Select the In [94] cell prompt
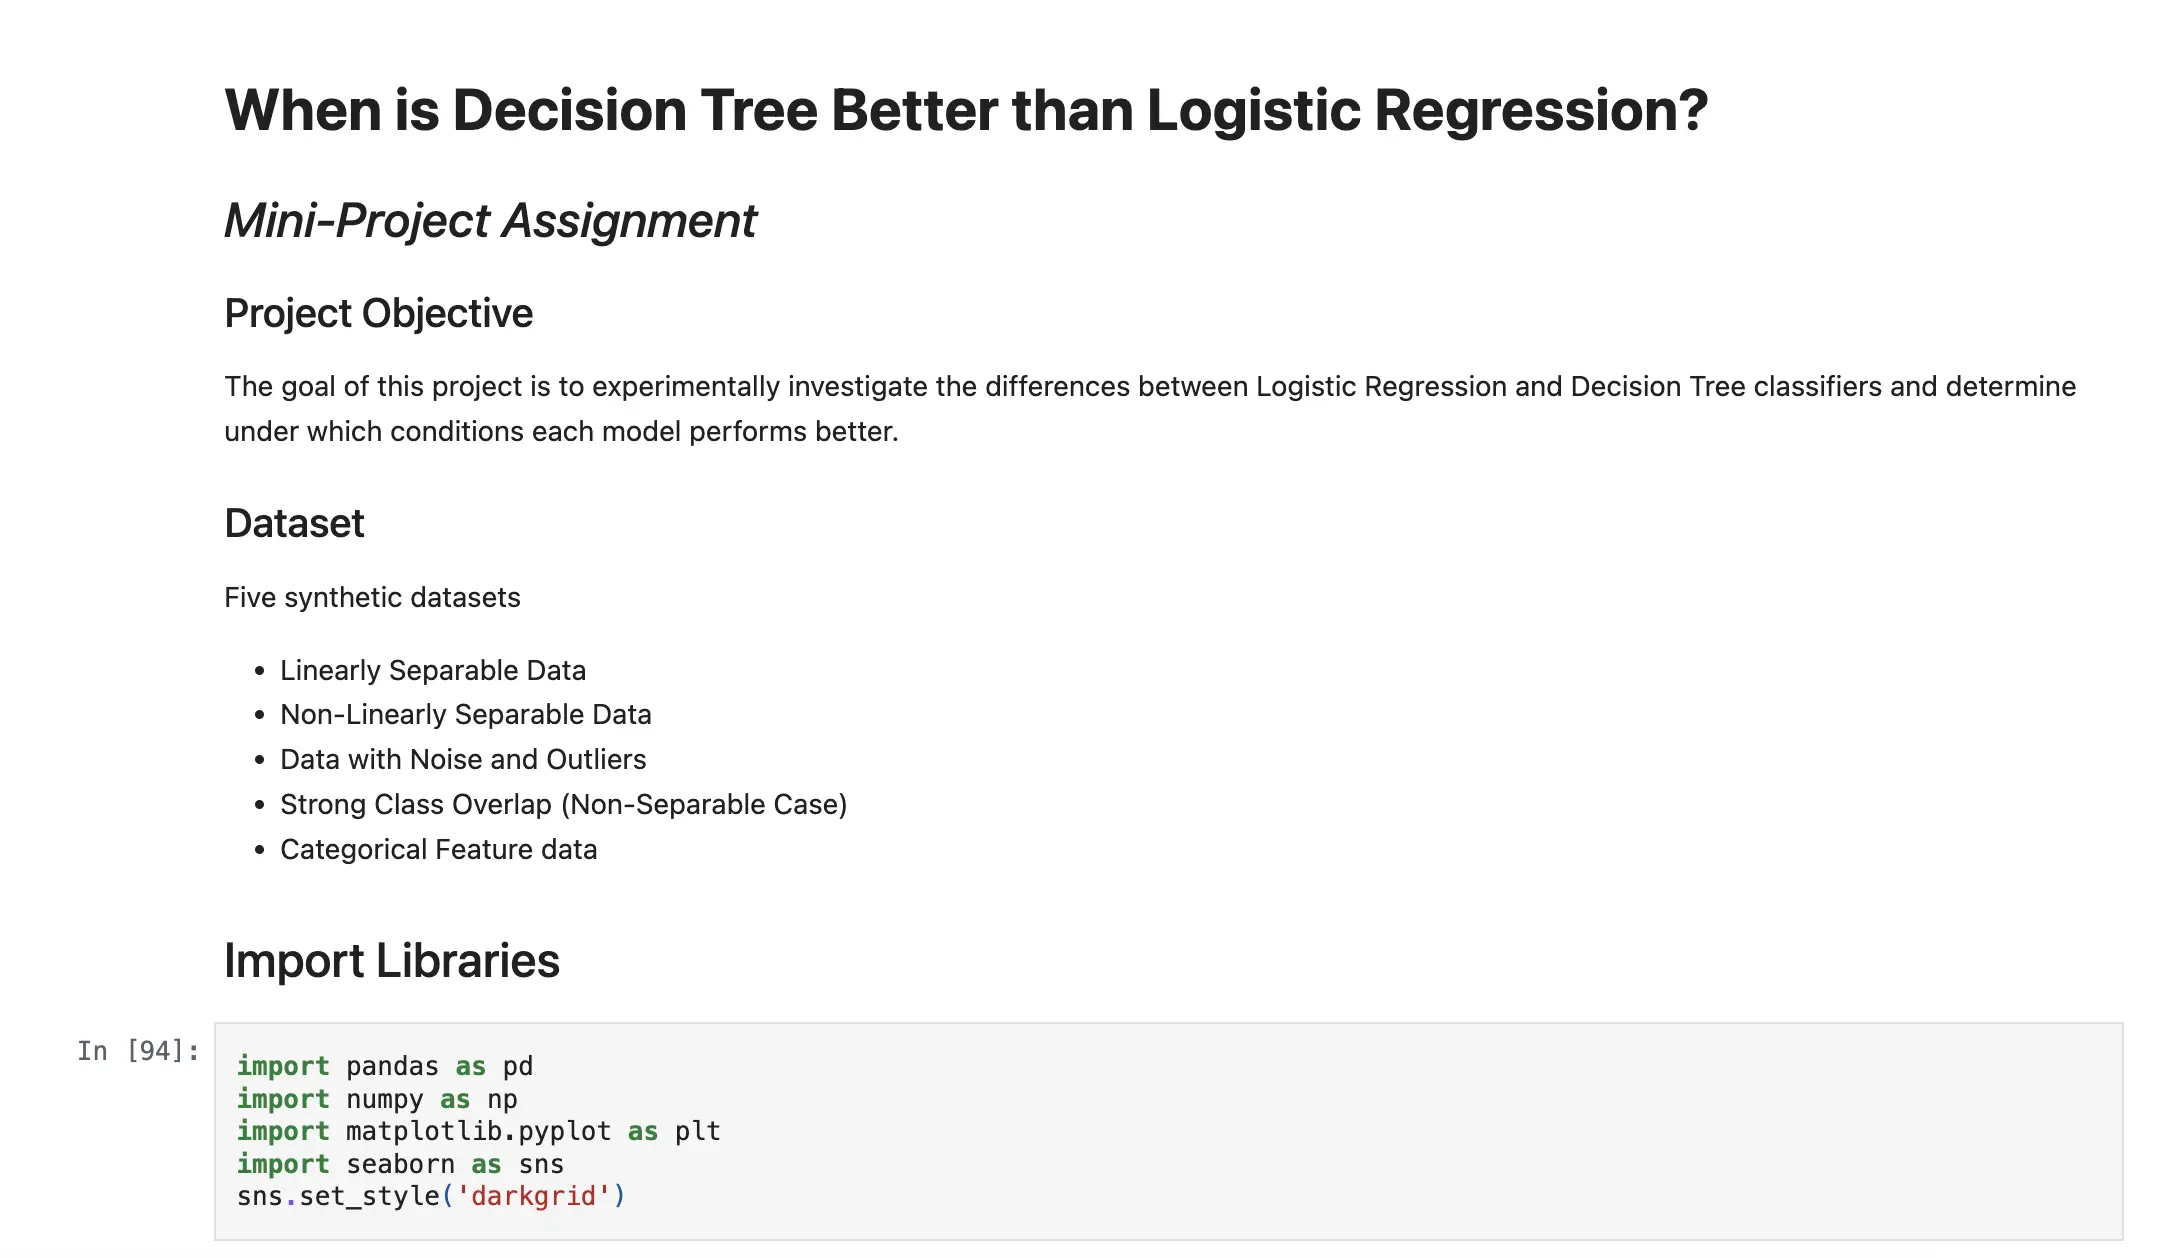 pos(138,1051)
